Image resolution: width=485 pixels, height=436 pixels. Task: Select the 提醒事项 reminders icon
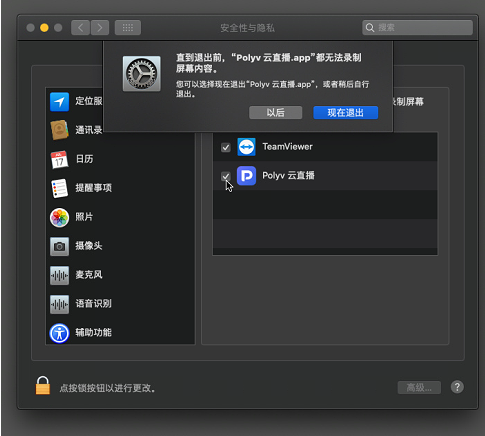(59, 188)
